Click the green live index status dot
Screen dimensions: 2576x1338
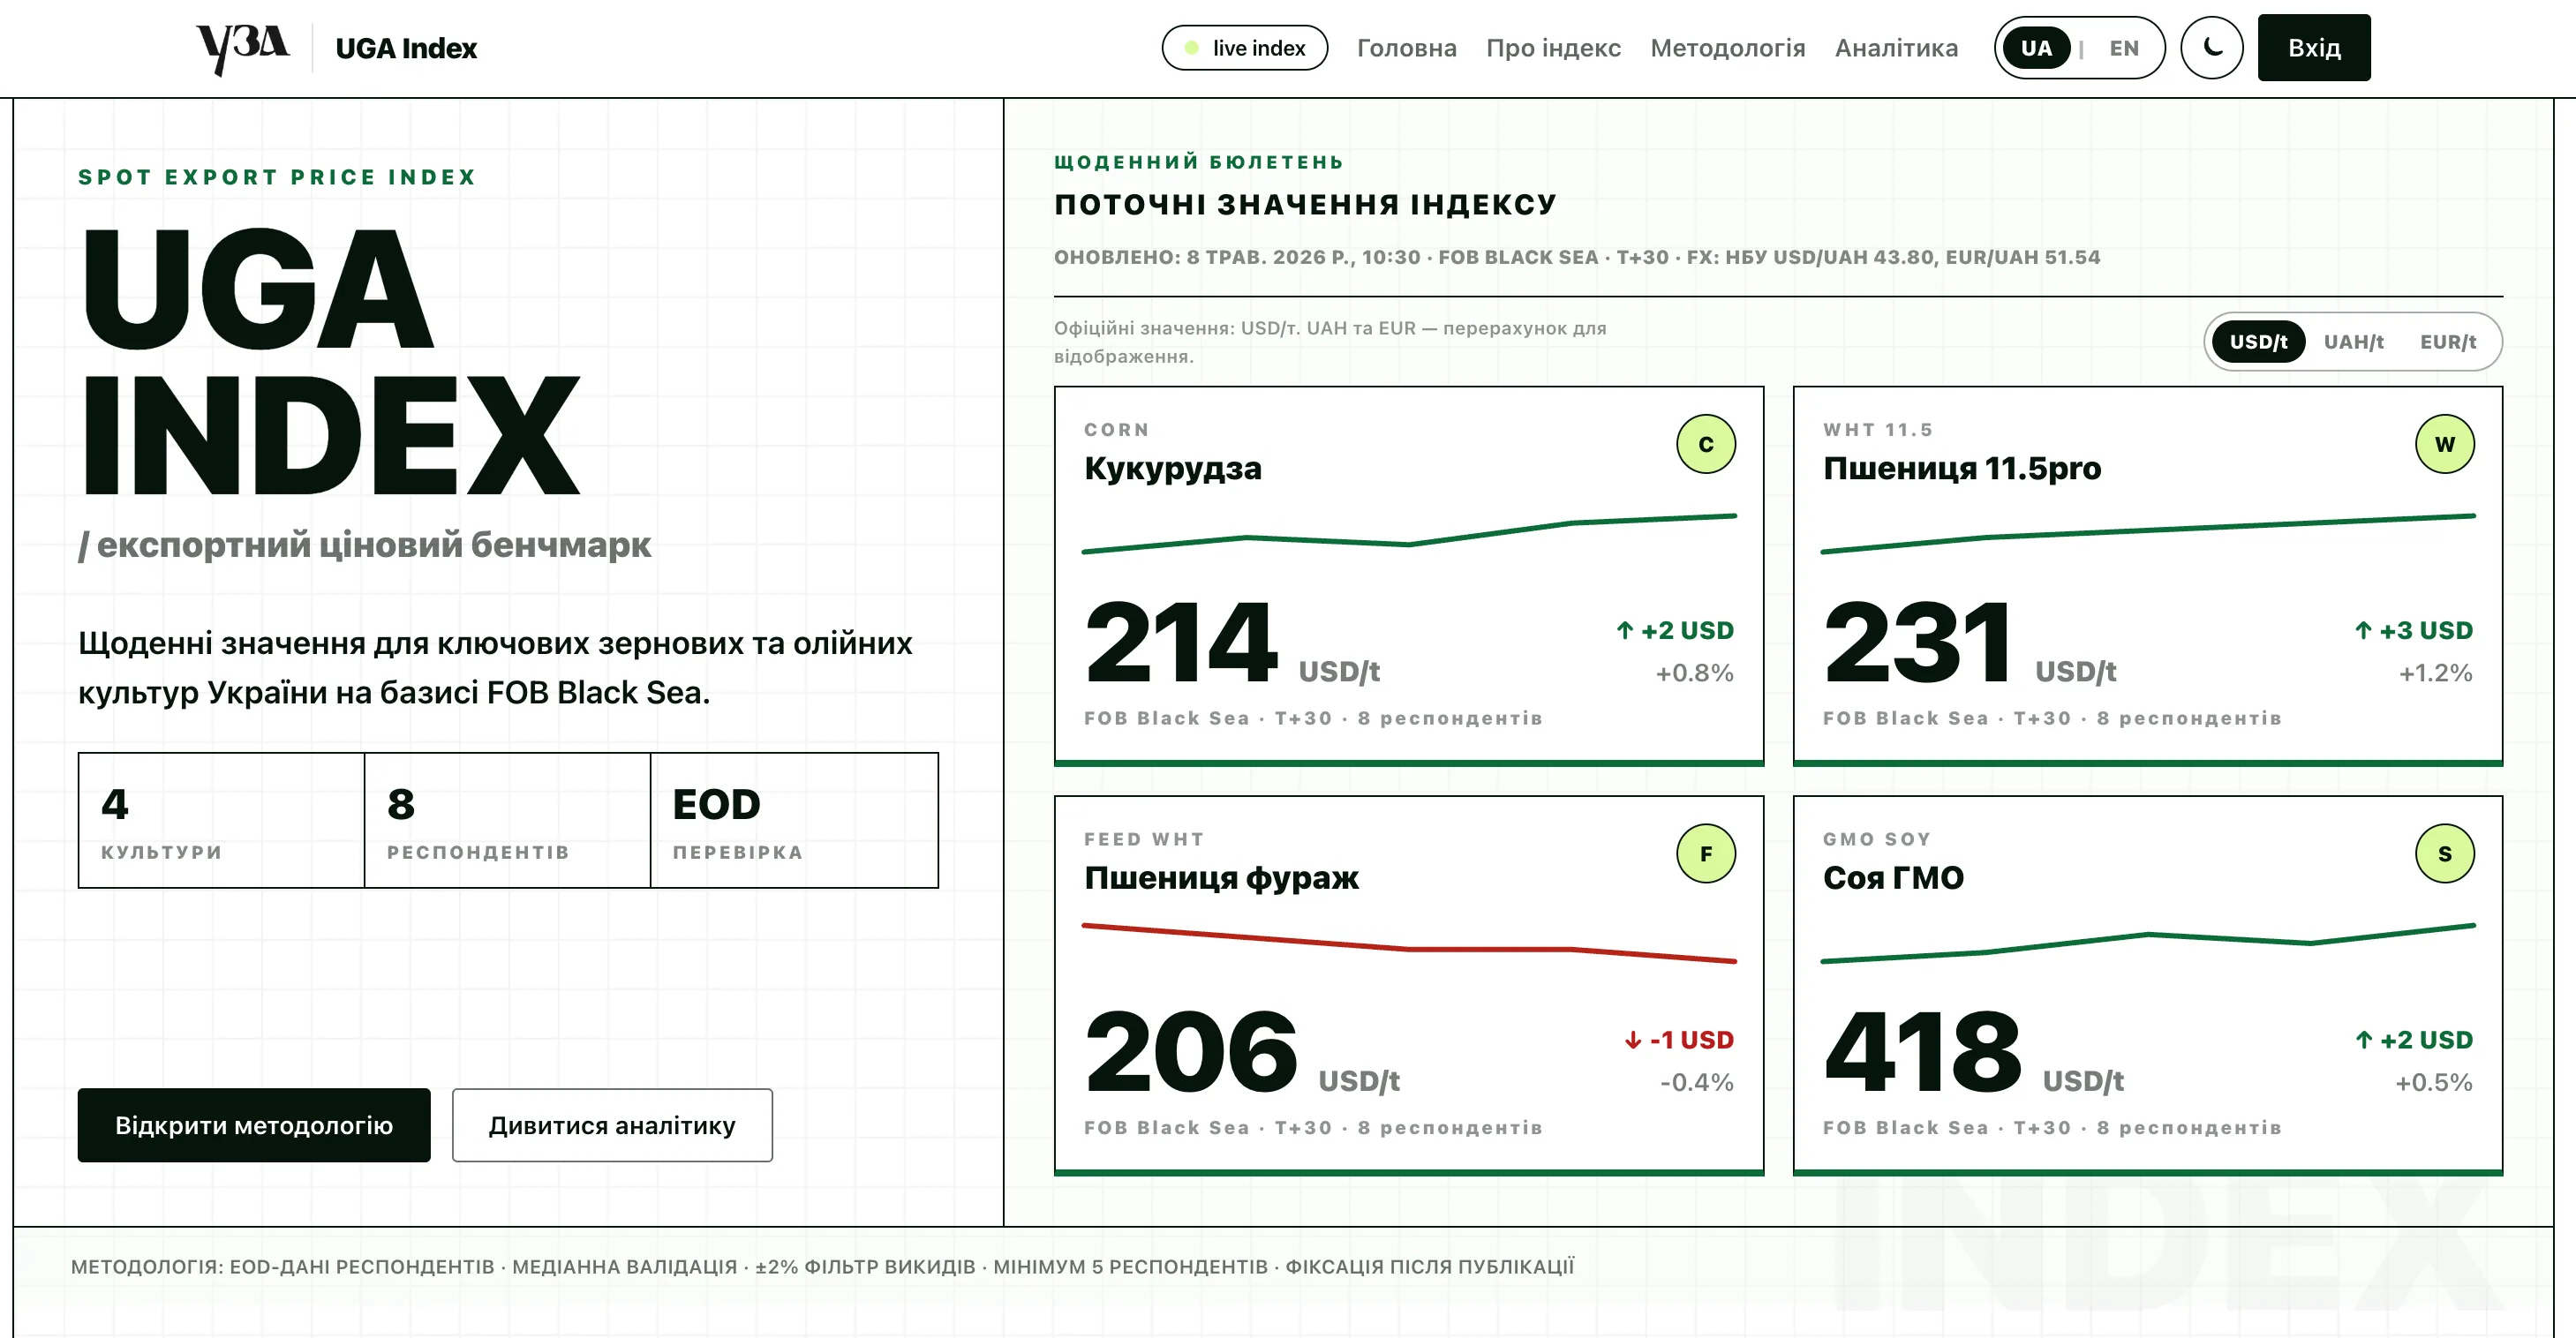pyautogui.click(x=1192, y=48)
